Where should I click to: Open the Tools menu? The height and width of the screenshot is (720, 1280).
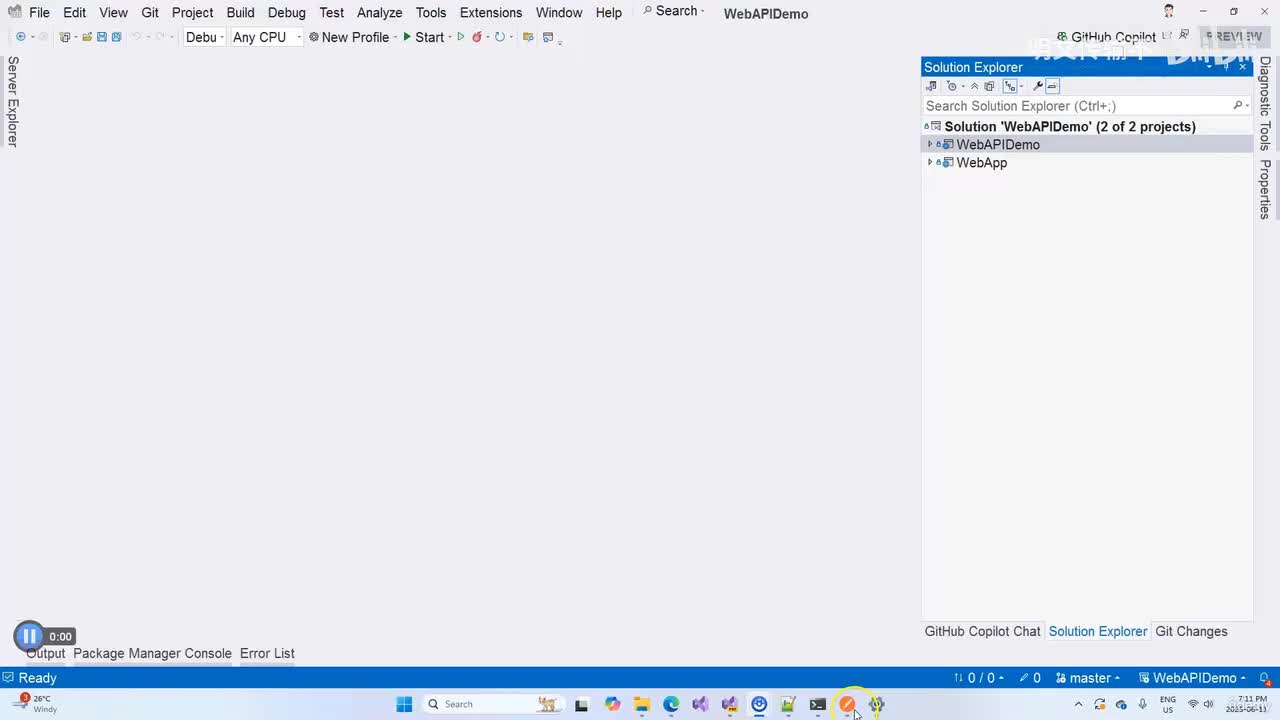click(431, 13)
